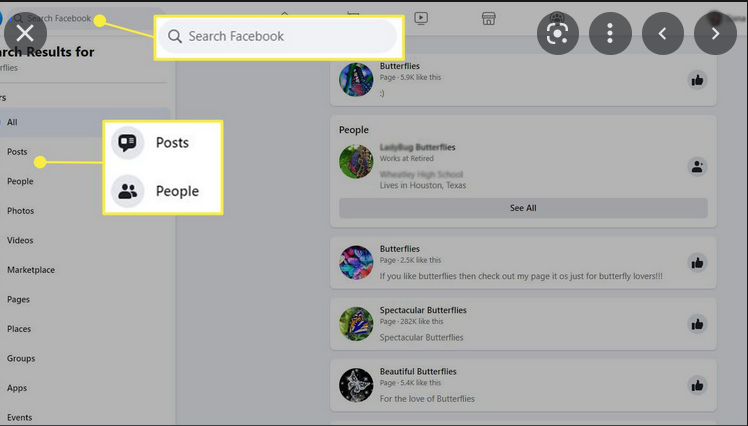Open the Butterflies 2.5K page profile picture
Image resolution: width=748 pixels, height=426 pixels.
point(356,262)
